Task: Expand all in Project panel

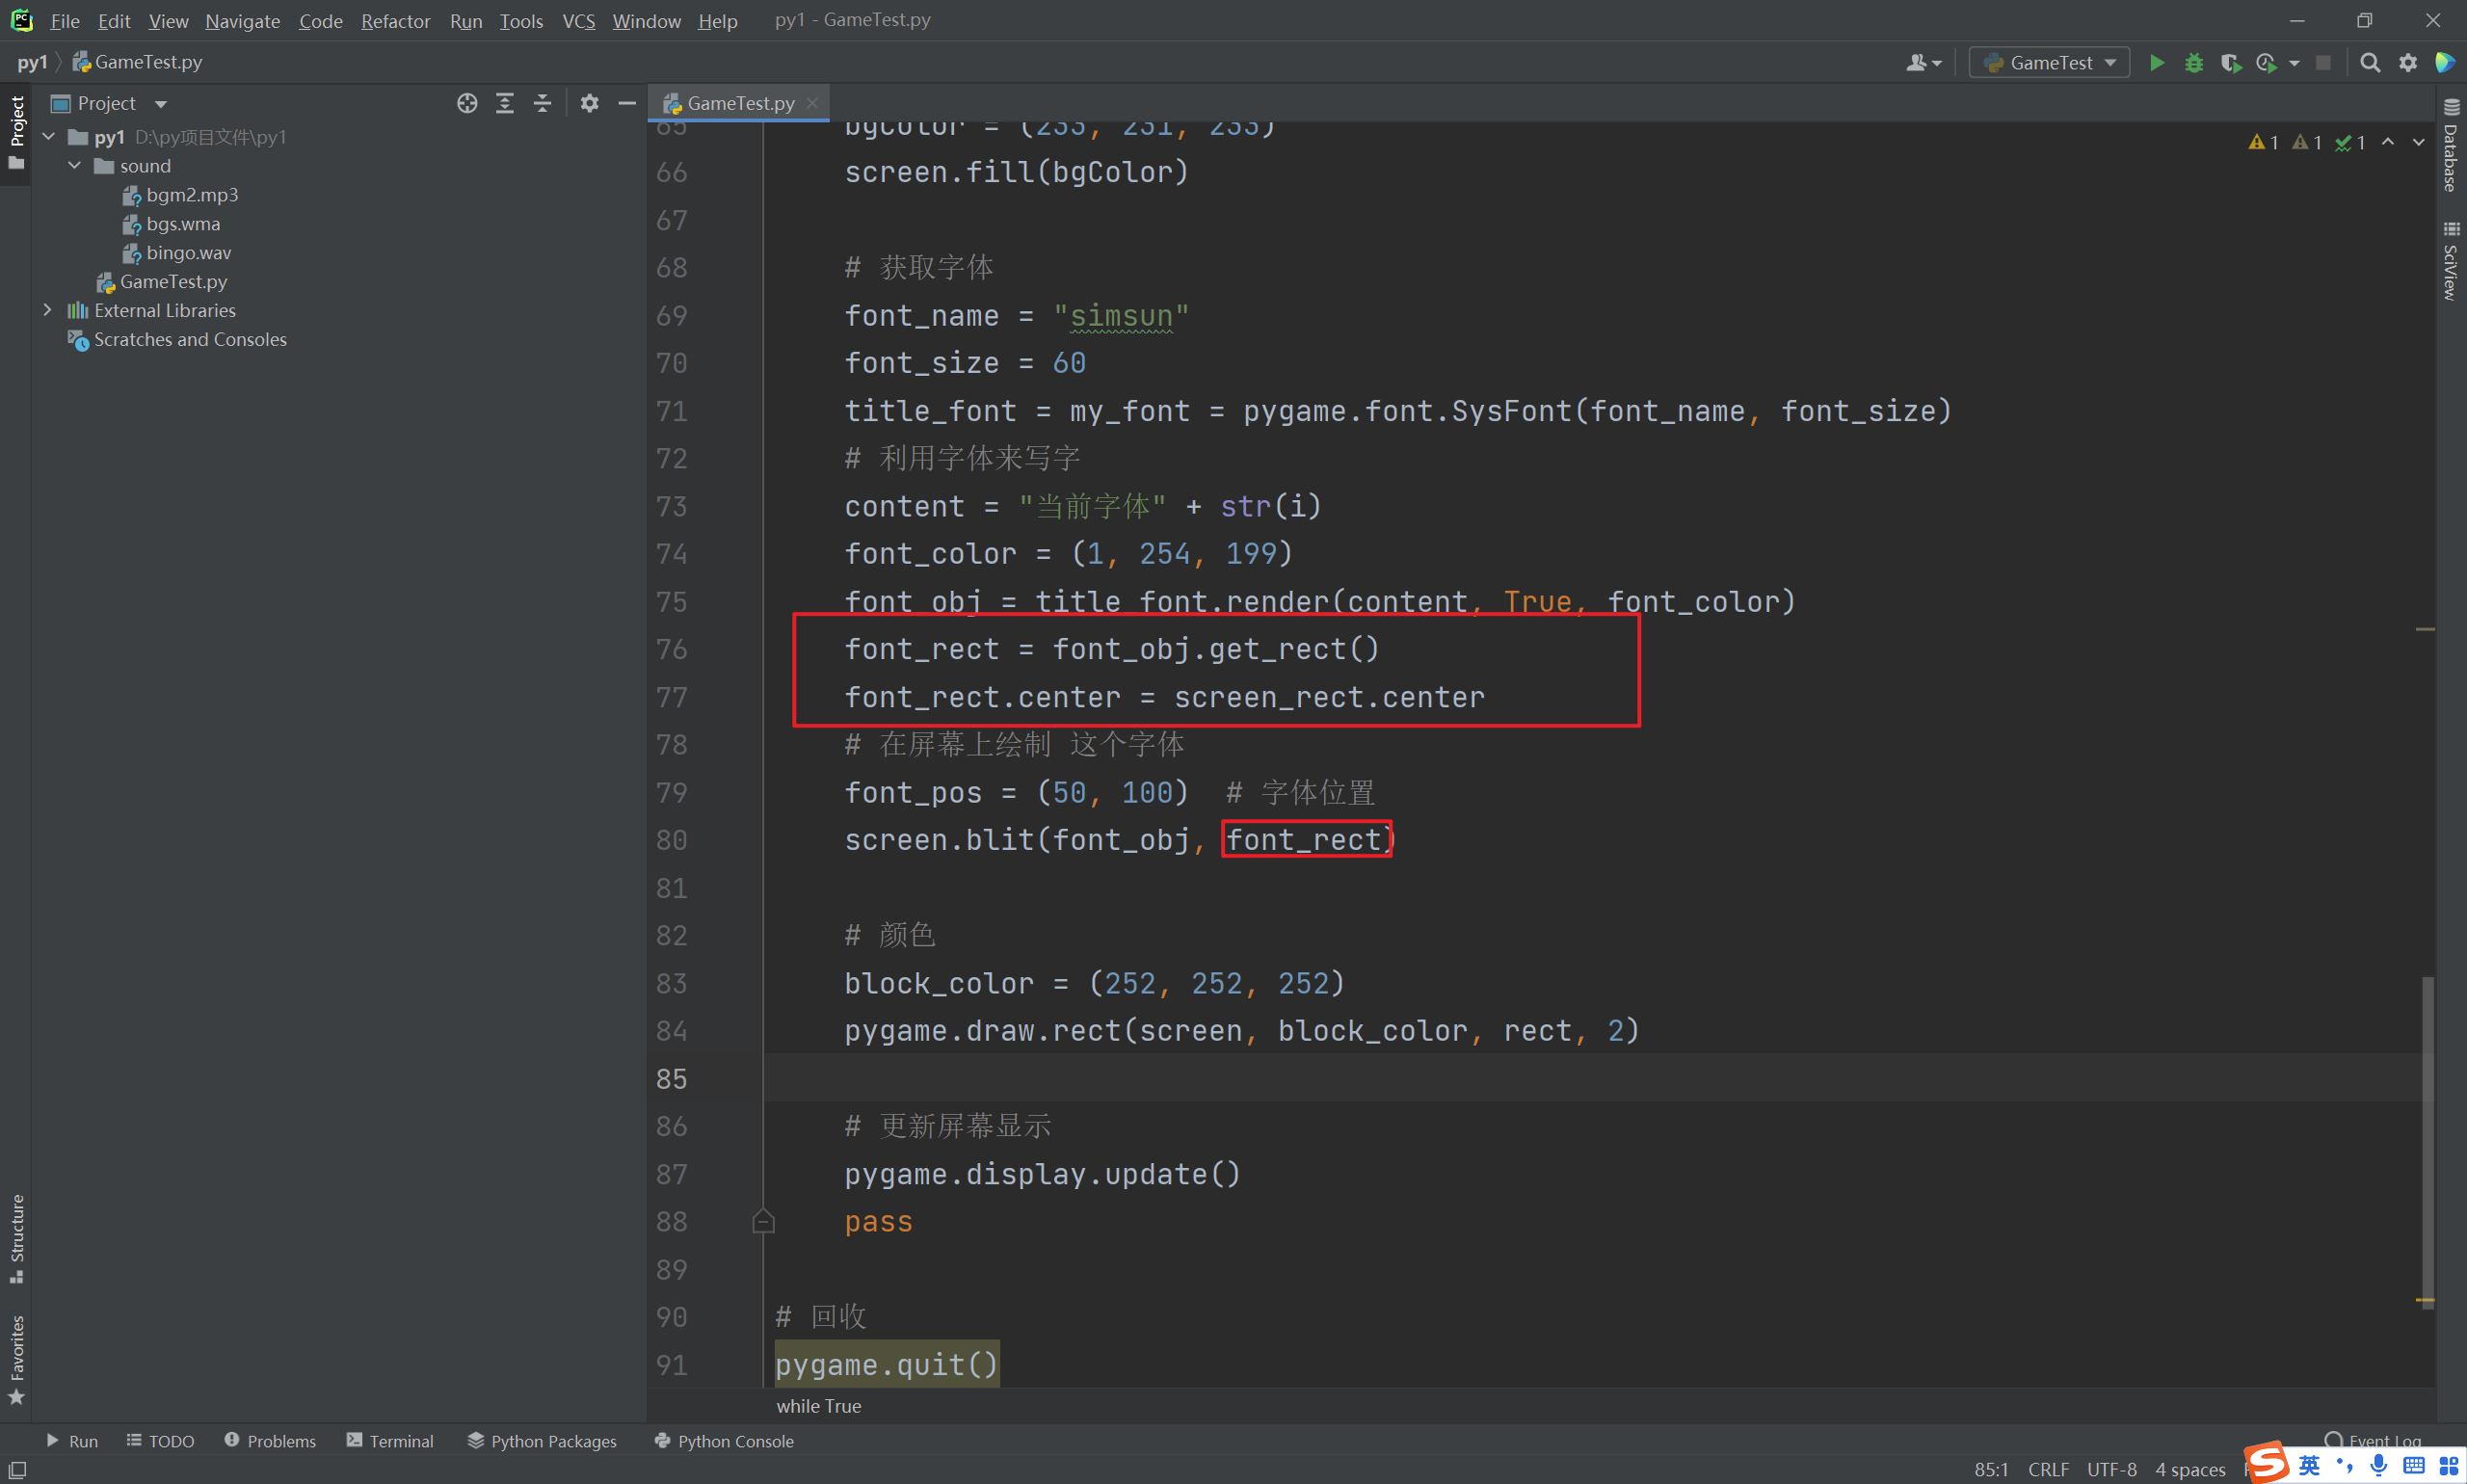Action: point(505,103)
